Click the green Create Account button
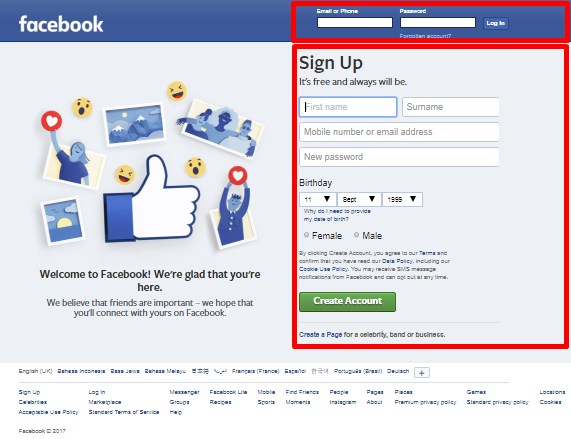Image resolution: width=571 pixels, height=439 pixels. (347, 301)
